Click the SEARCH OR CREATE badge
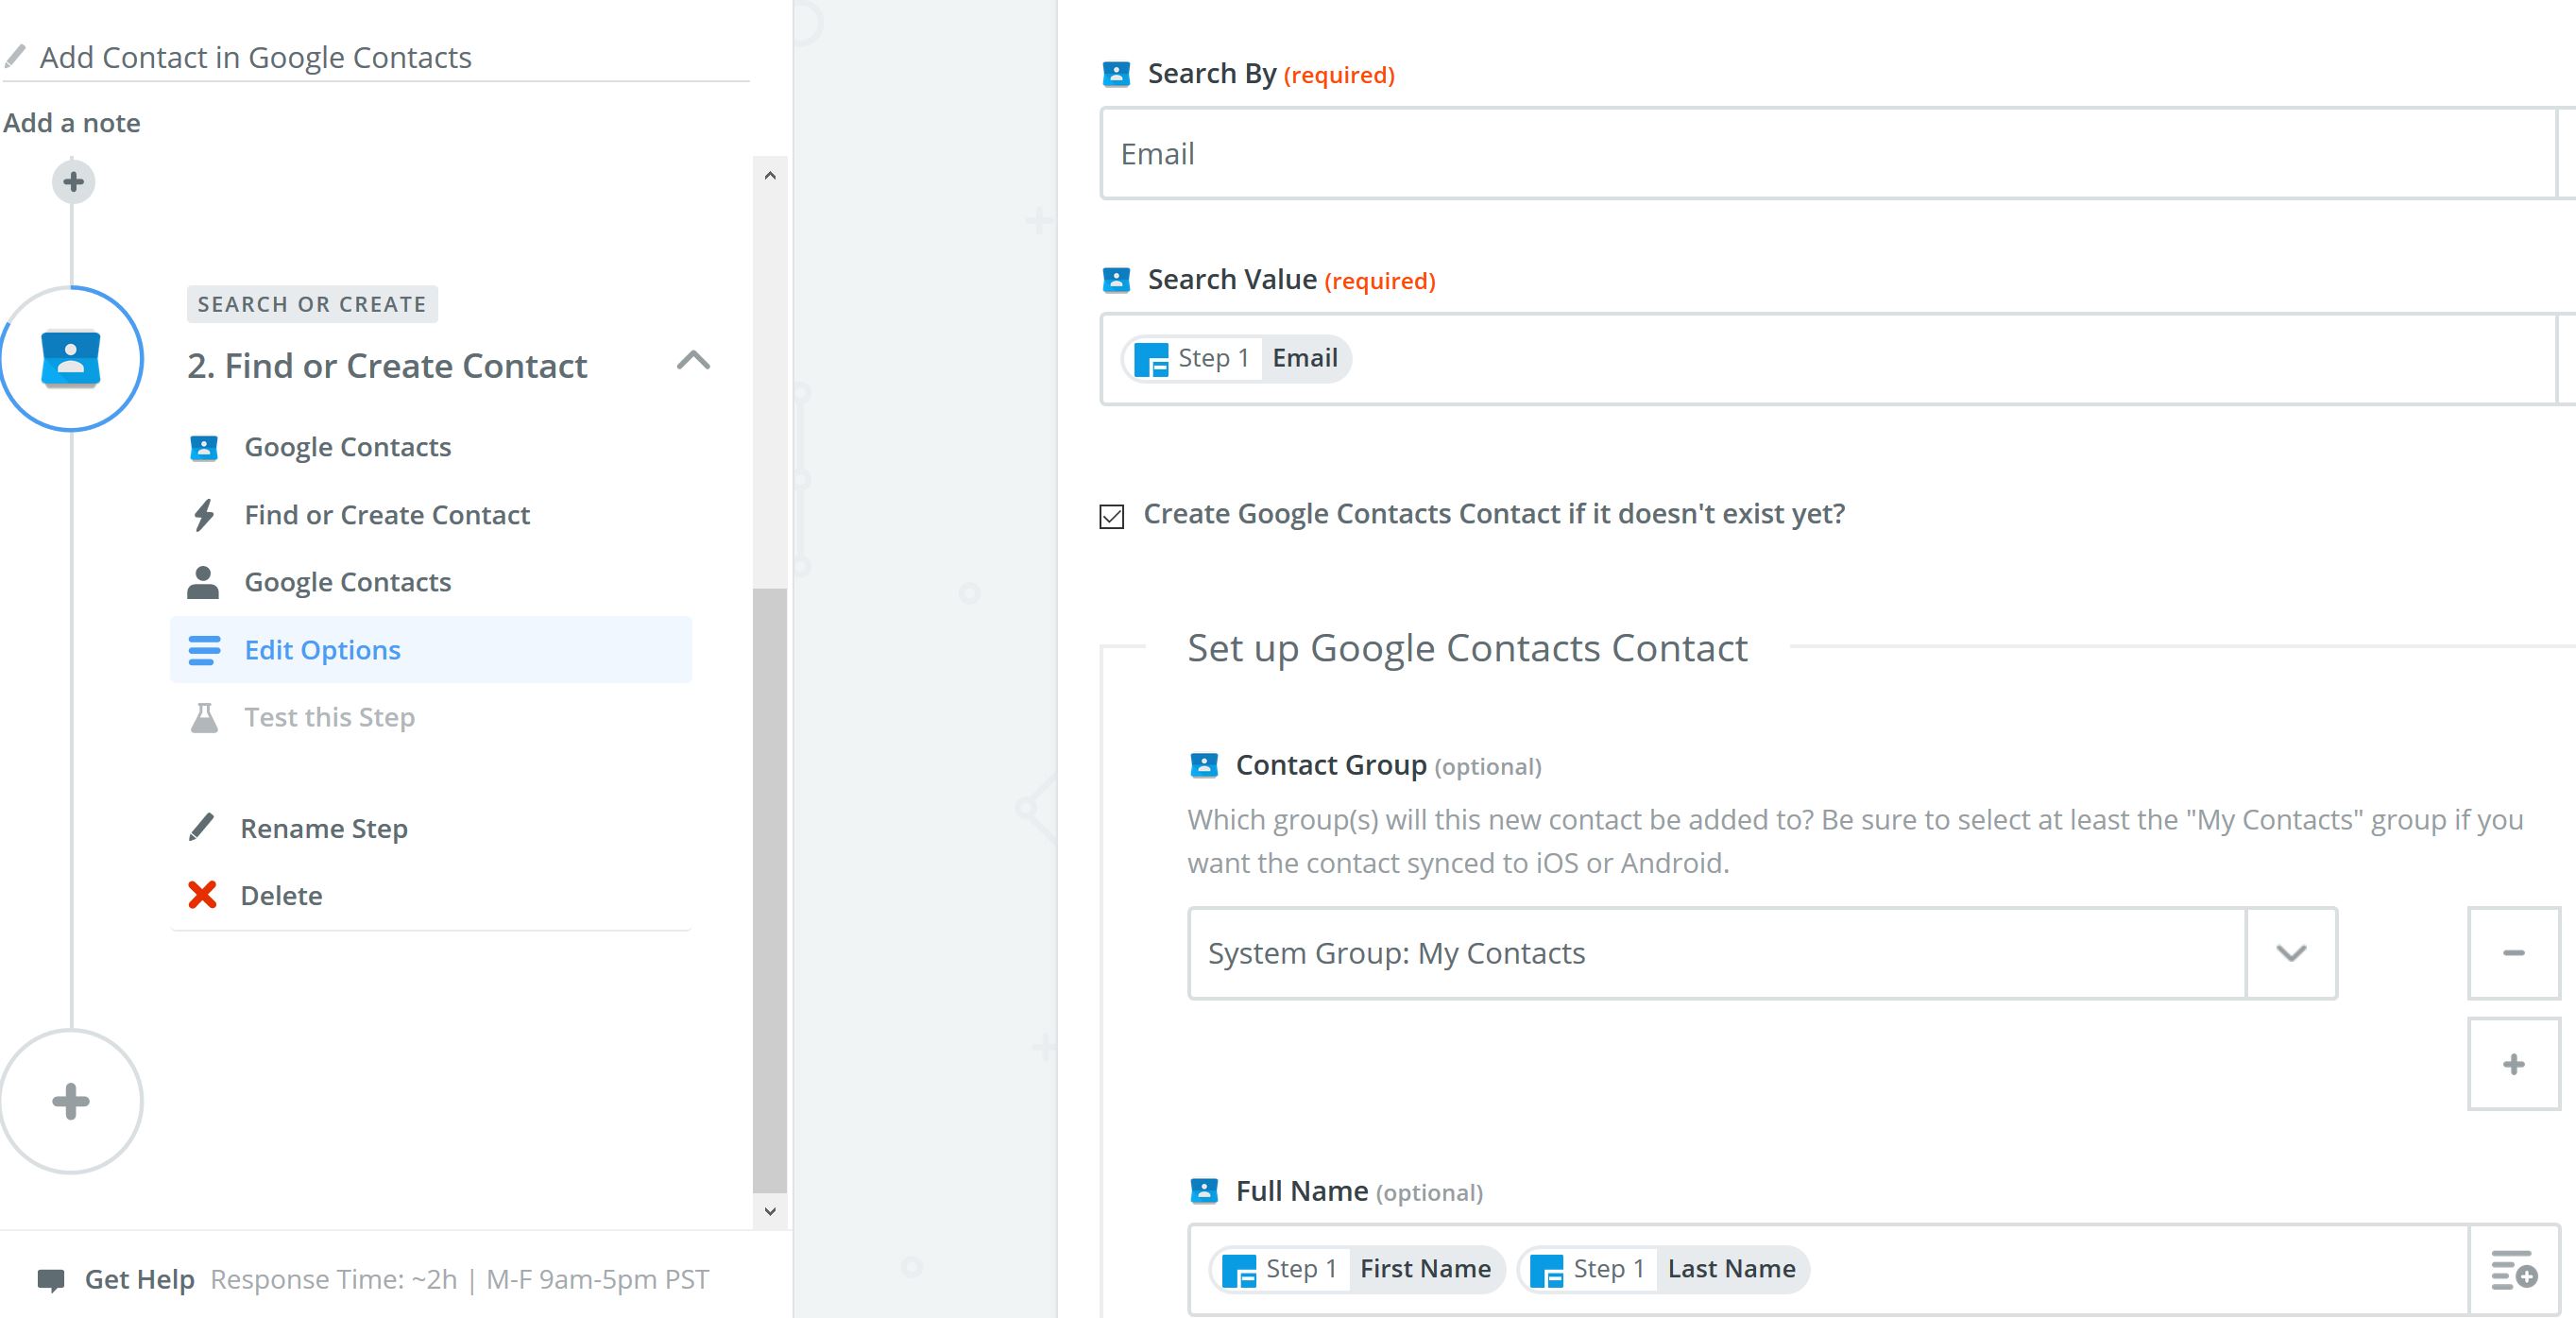The height and width of the screenshot is (1318, 2576). pos(312,304)
